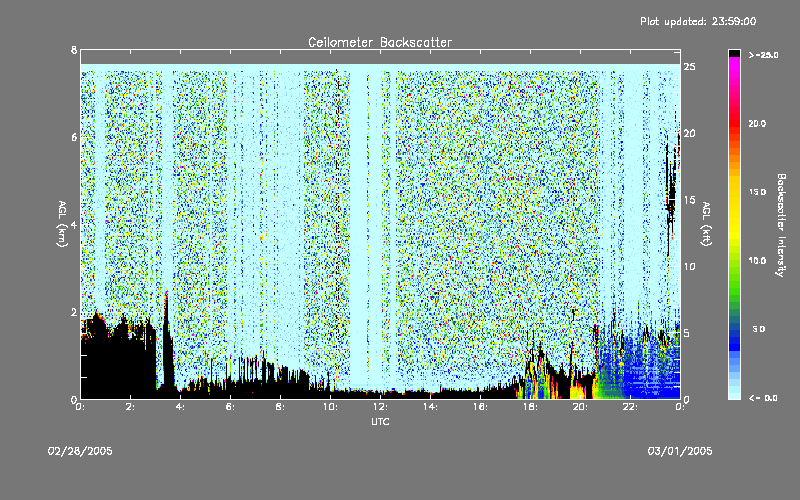Screen dimensions: 800x500
Task: Click the "16:" UTC time tick
Action: click(x=481, y=407)
